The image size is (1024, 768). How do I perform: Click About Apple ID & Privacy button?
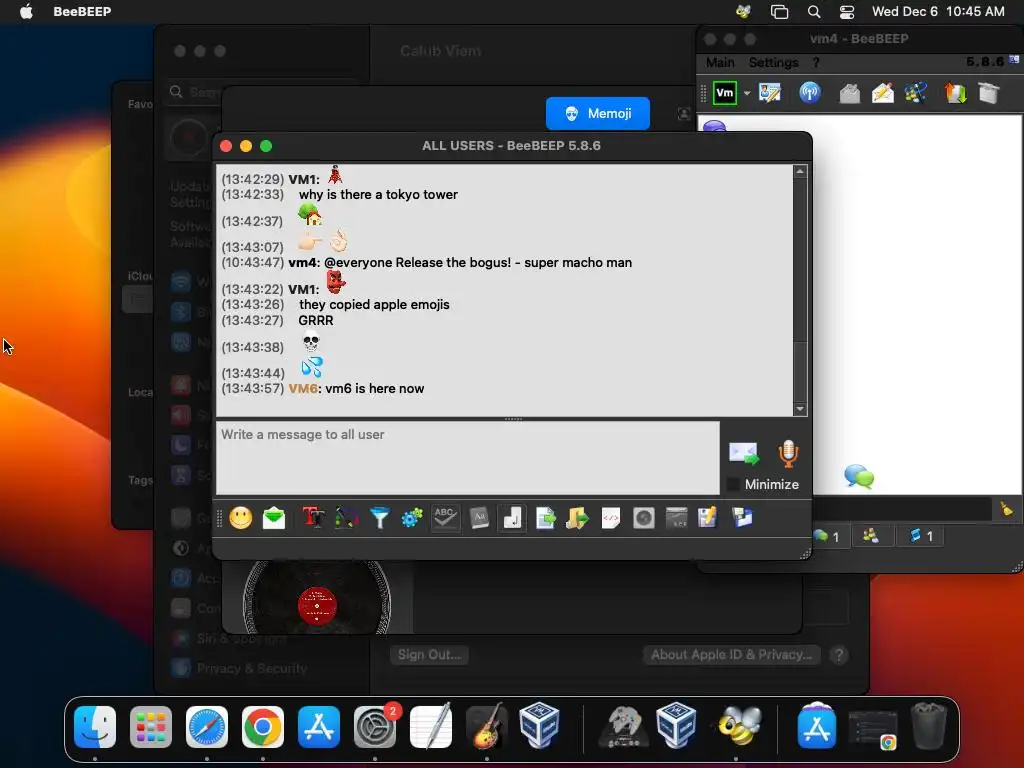click(x=731, y=654)
